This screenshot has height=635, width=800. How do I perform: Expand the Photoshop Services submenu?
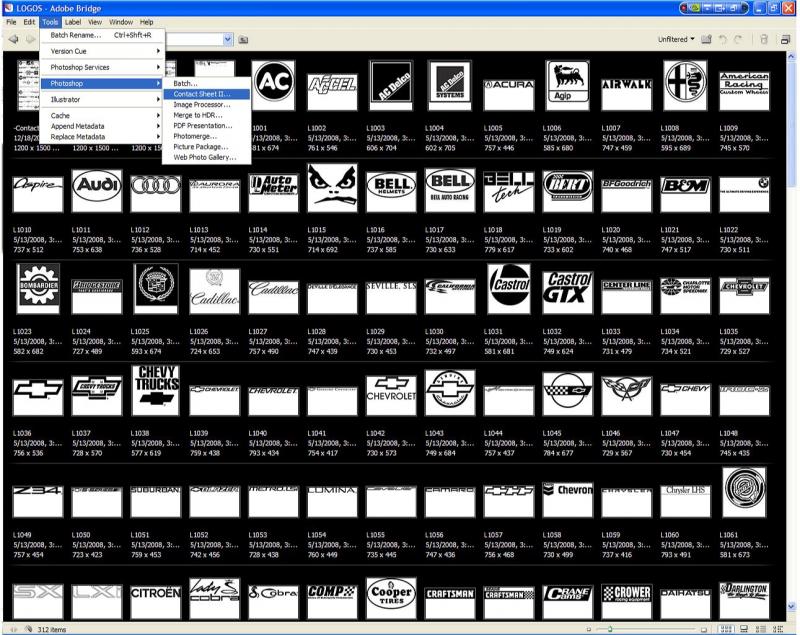102,67
